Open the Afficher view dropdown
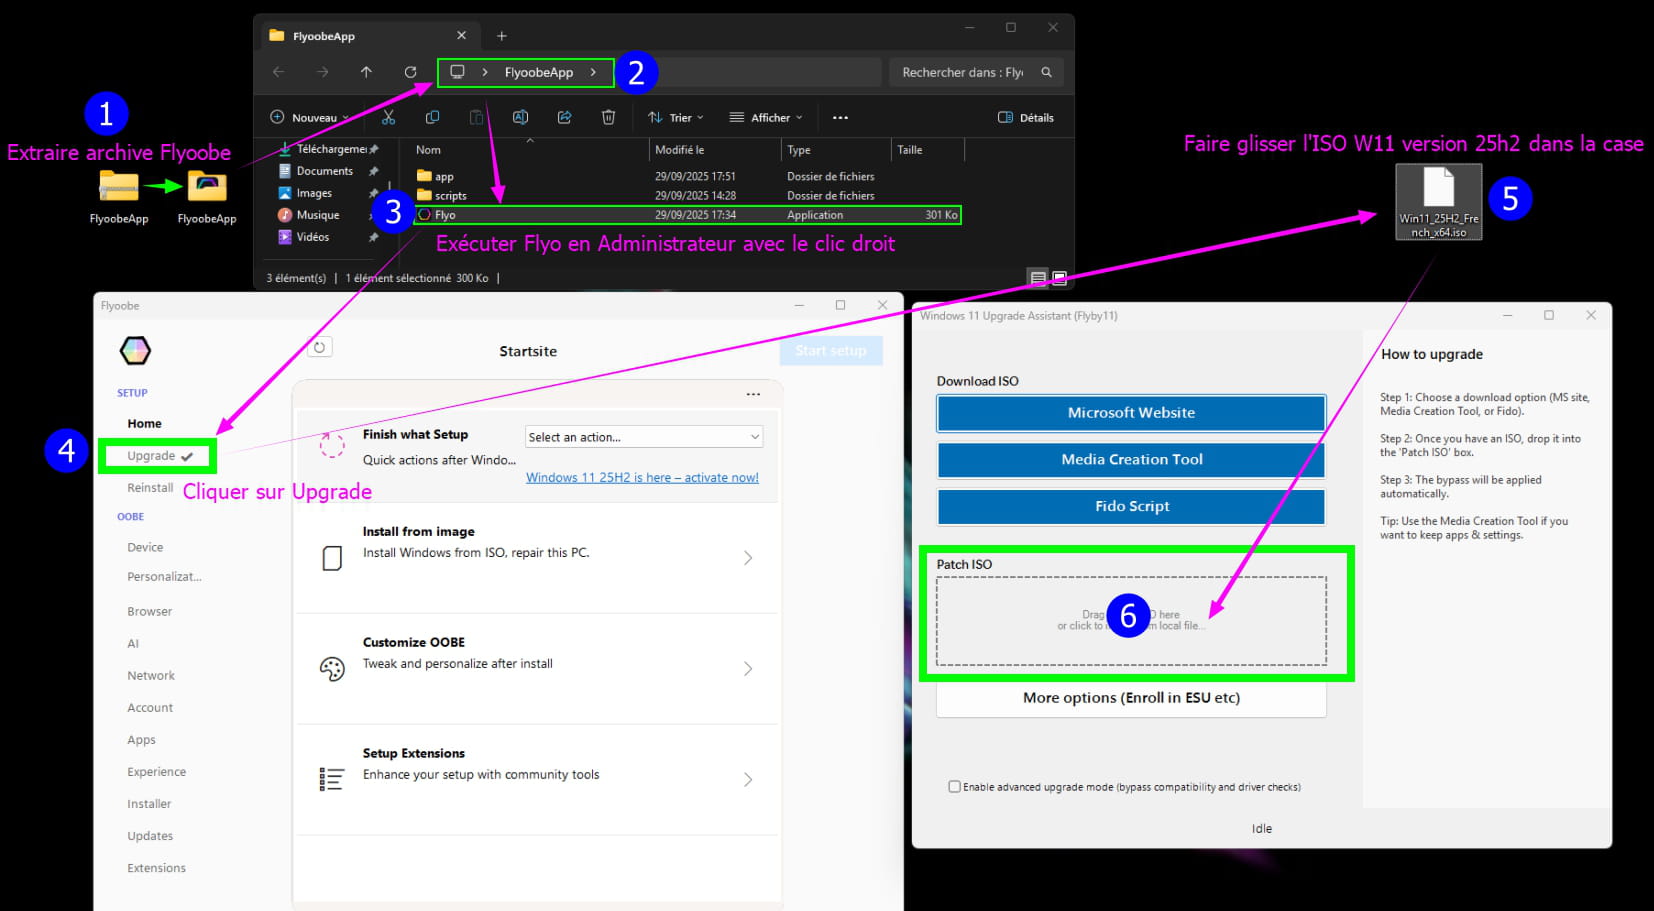Screen dimensions: 1654x911 coord(766,117)
